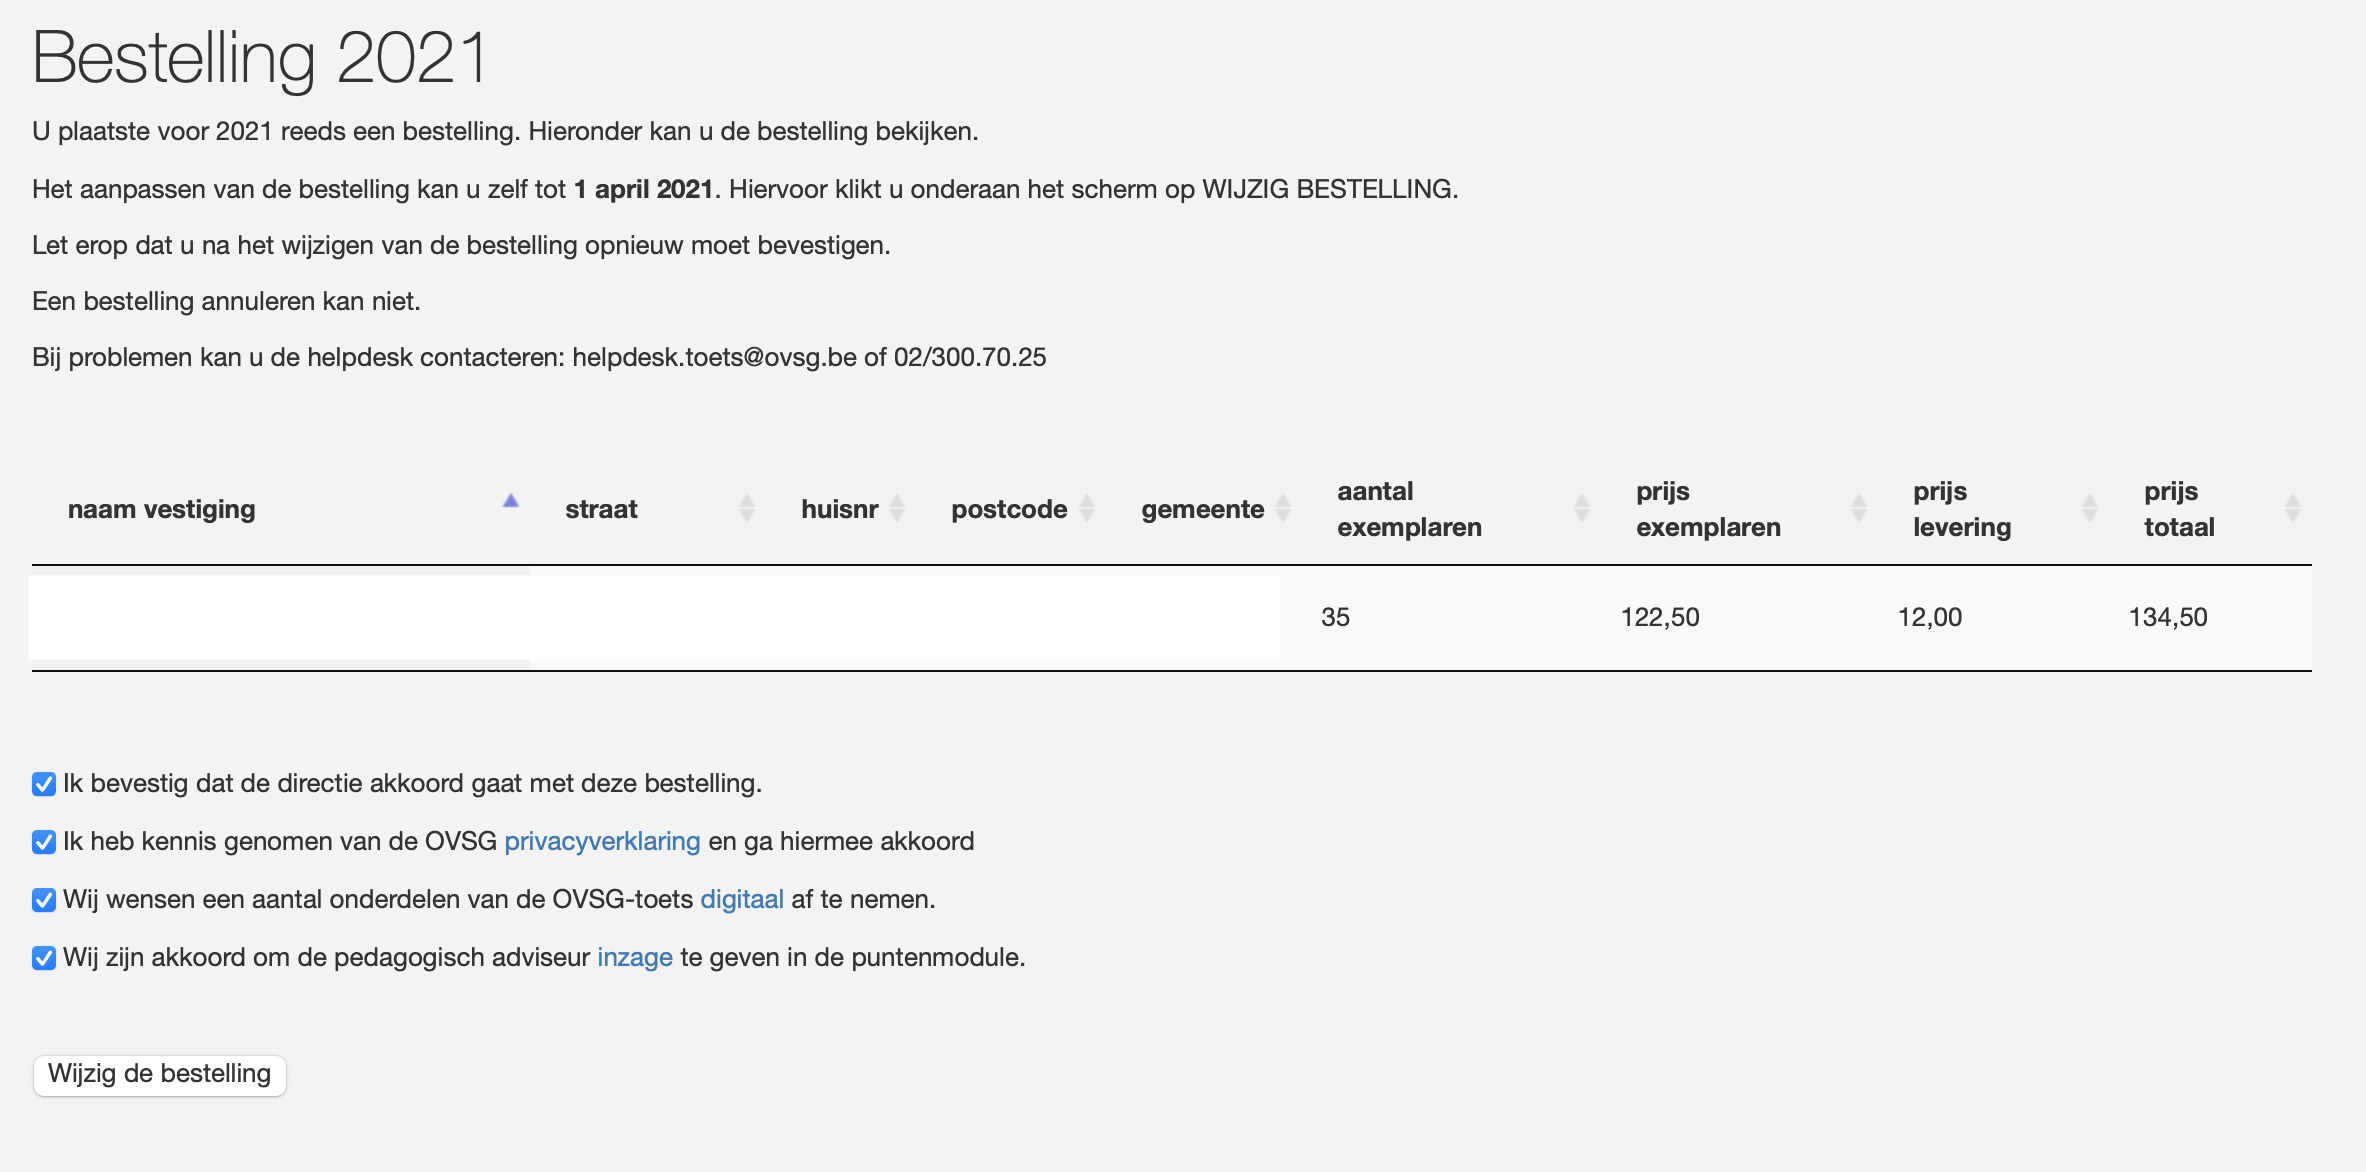Open the privacyverklaring link
Viewport: 2366px width, 1172px height.
tap(602, 842)
